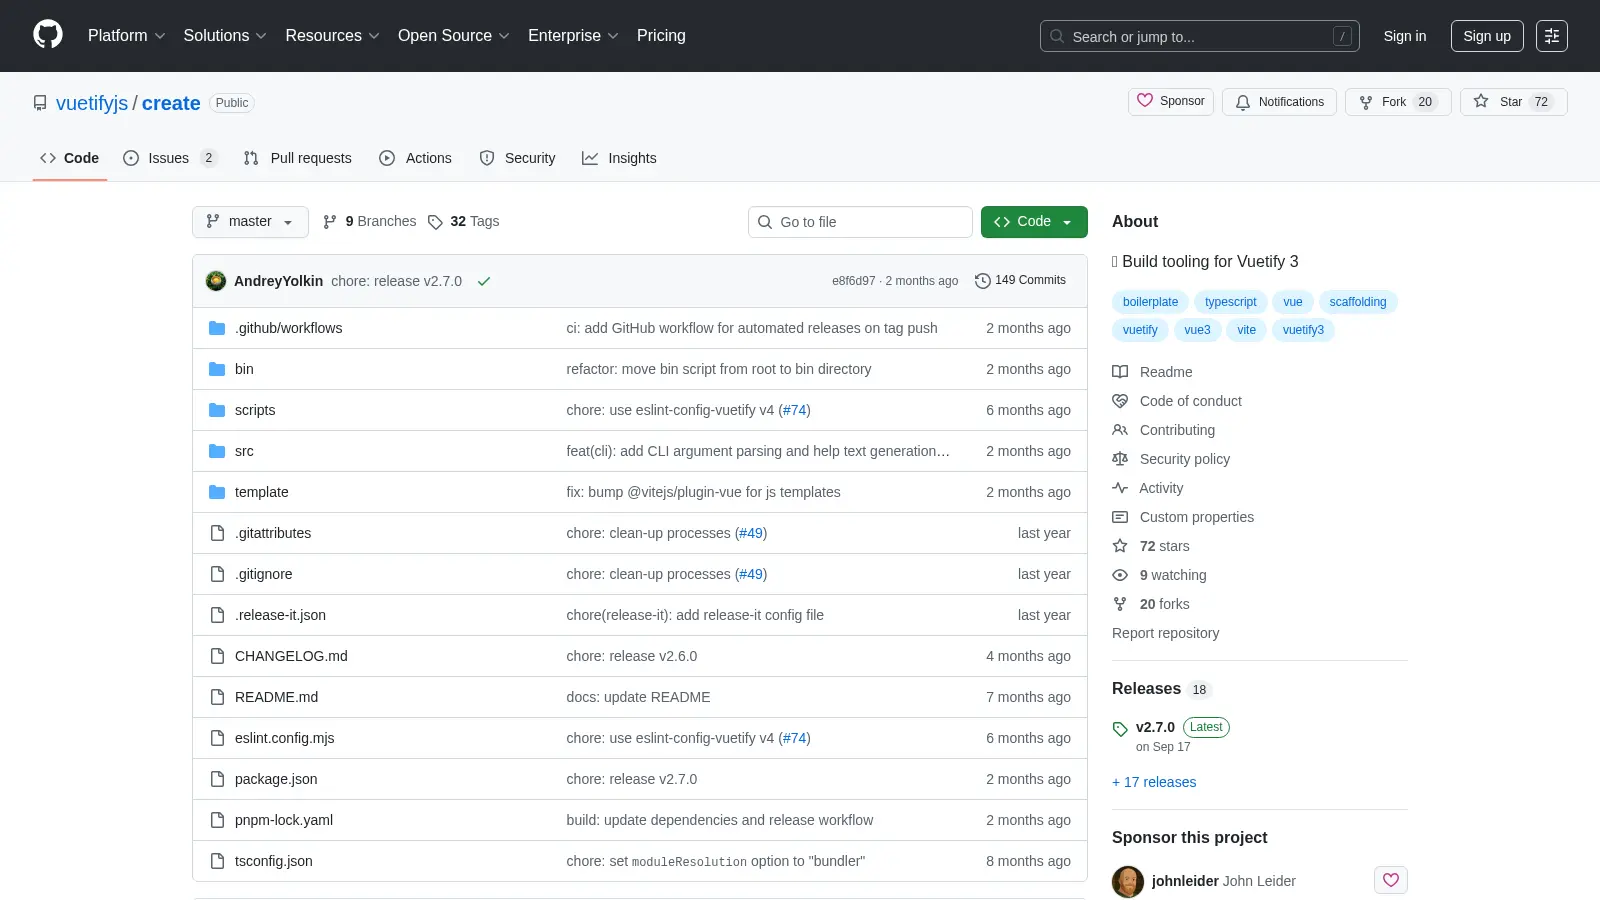Image resolution: width=1600 pixels, height=900 pixels.
Task: Open the command palette icon in header
Action: pos(1552,36)
